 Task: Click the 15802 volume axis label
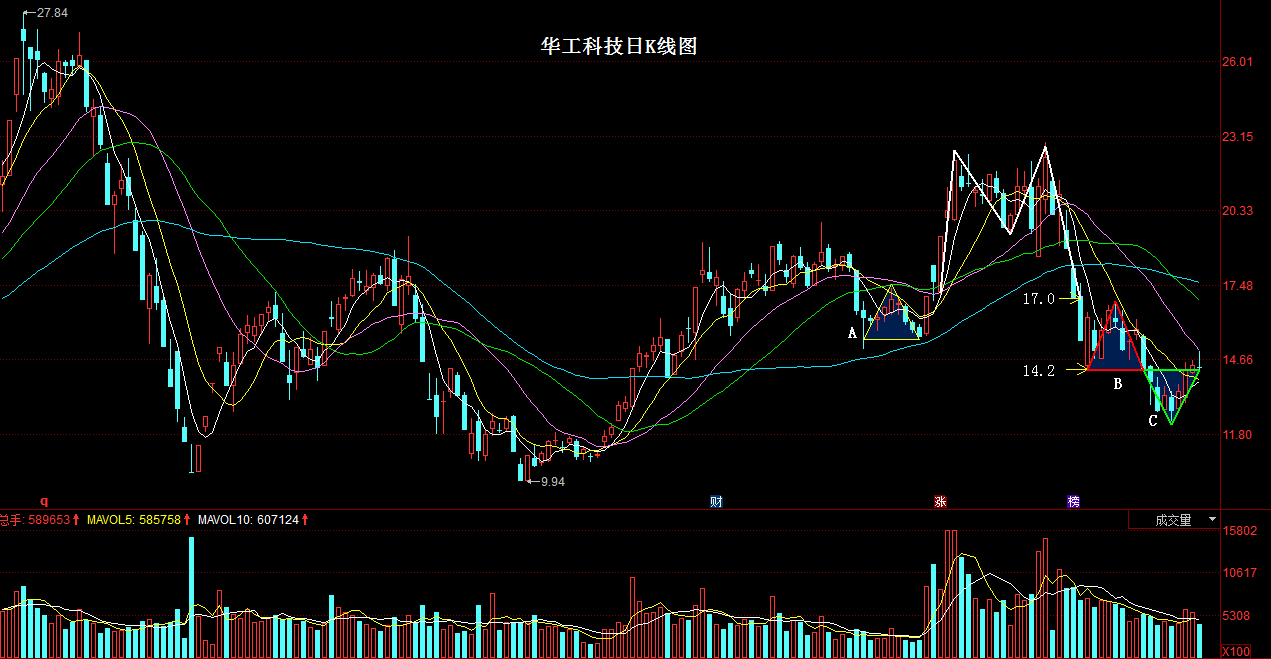point(1240,531)
